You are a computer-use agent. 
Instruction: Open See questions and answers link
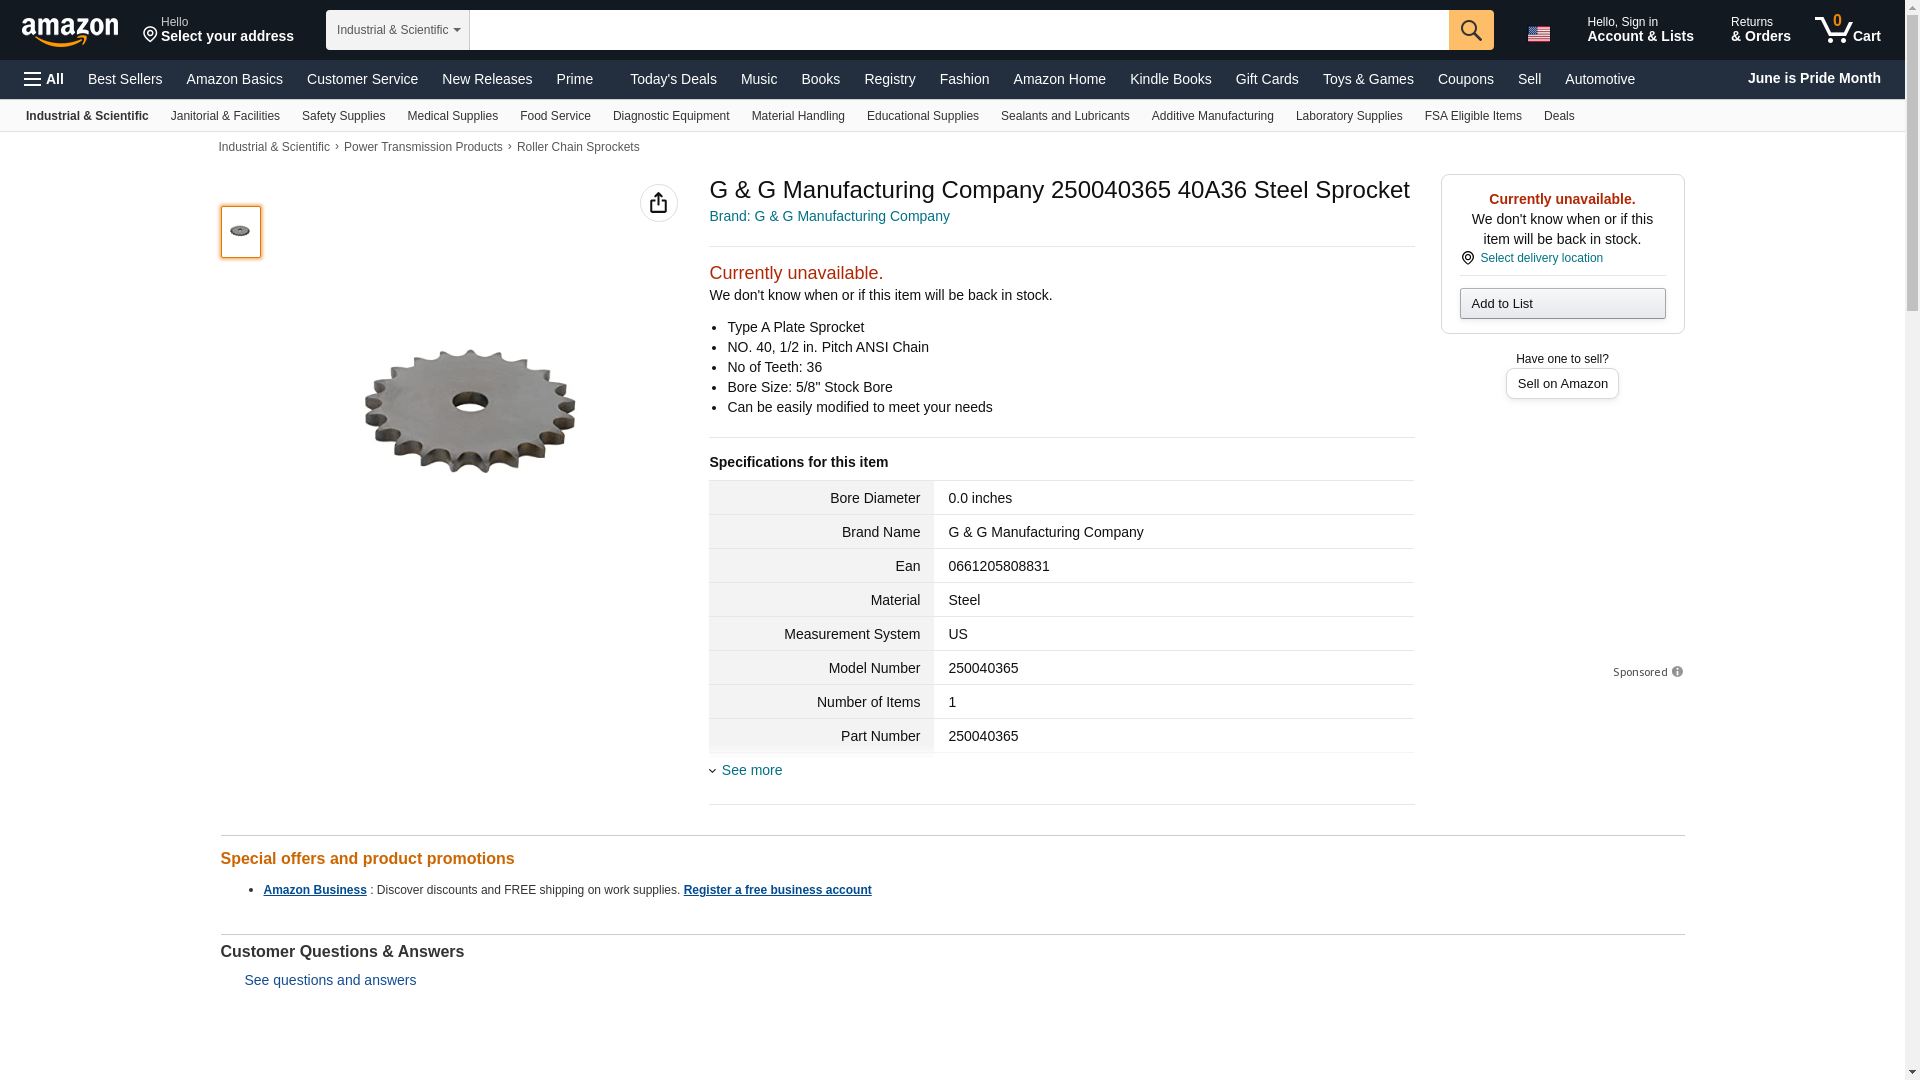330,980
